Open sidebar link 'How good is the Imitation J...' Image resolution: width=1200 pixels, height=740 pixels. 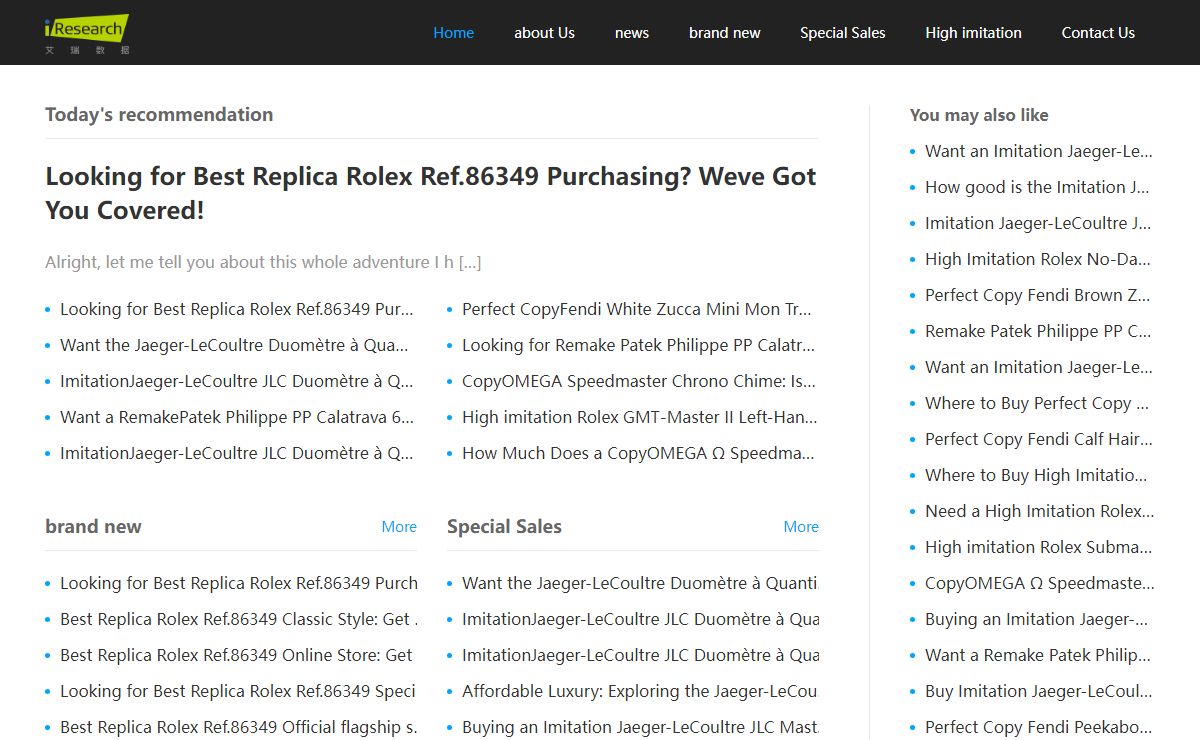(x=1037, y=187)
